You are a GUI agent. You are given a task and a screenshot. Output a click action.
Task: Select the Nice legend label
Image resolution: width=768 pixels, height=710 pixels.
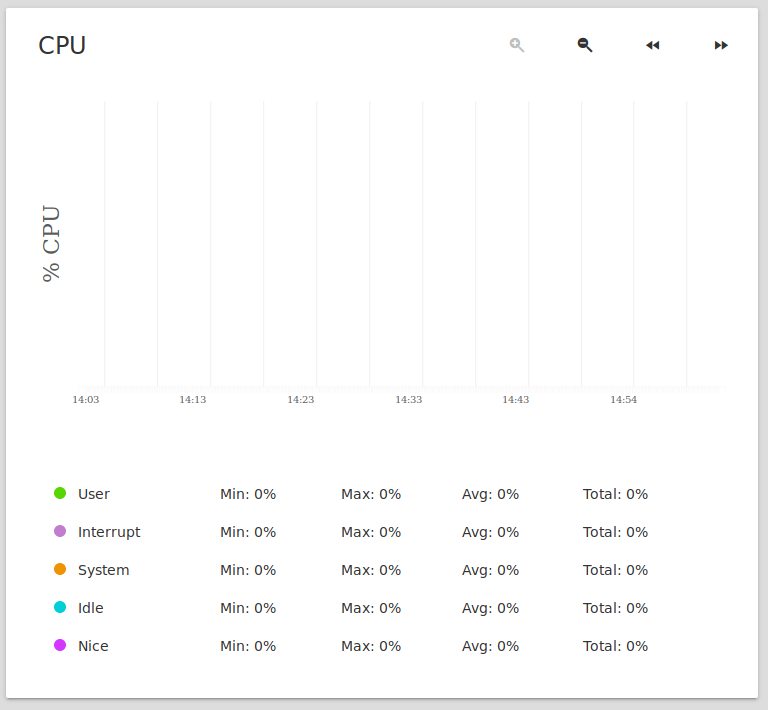point(94,646)
